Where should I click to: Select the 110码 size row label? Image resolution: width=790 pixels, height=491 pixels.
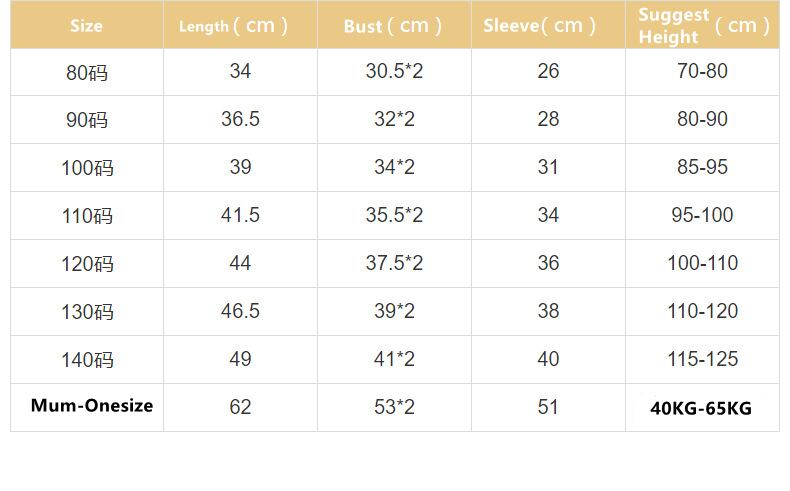coord(87,216)
